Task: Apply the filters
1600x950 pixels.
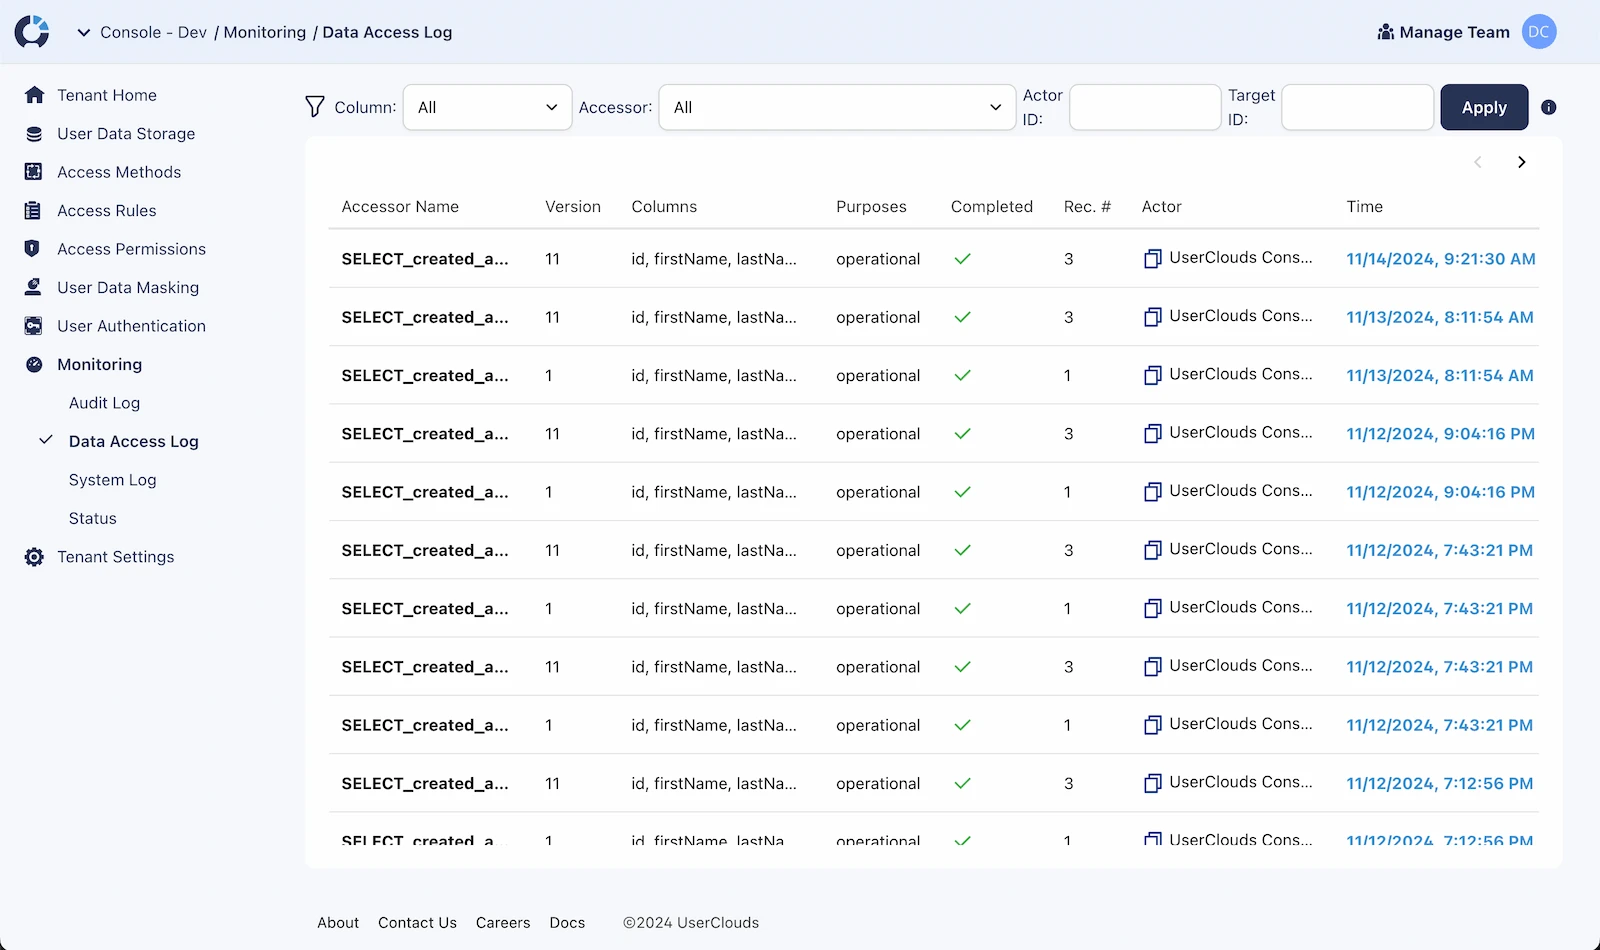Action: coord(1484,107)
